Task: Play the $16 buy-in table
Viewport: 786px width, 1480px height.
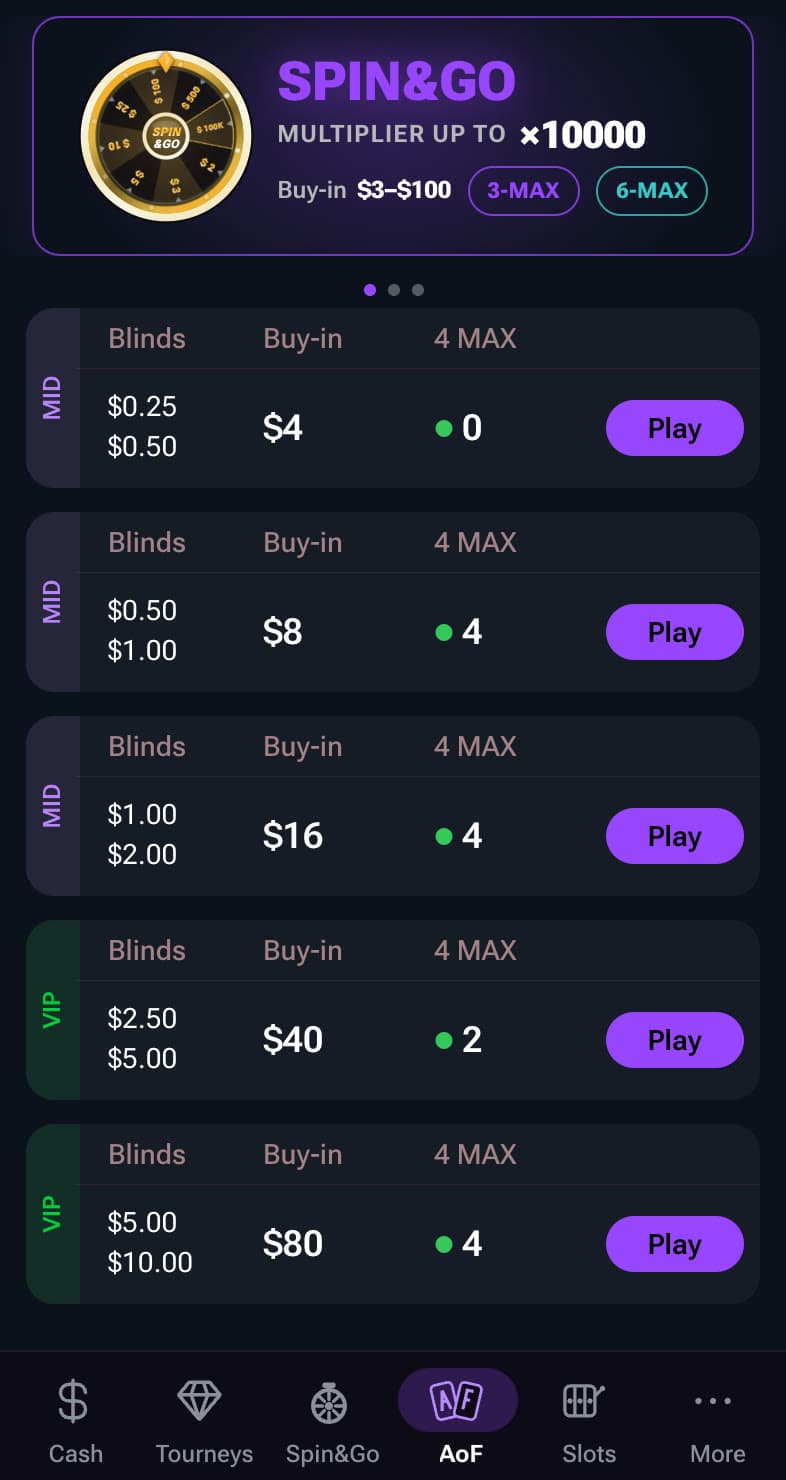Action: [675, 836]
